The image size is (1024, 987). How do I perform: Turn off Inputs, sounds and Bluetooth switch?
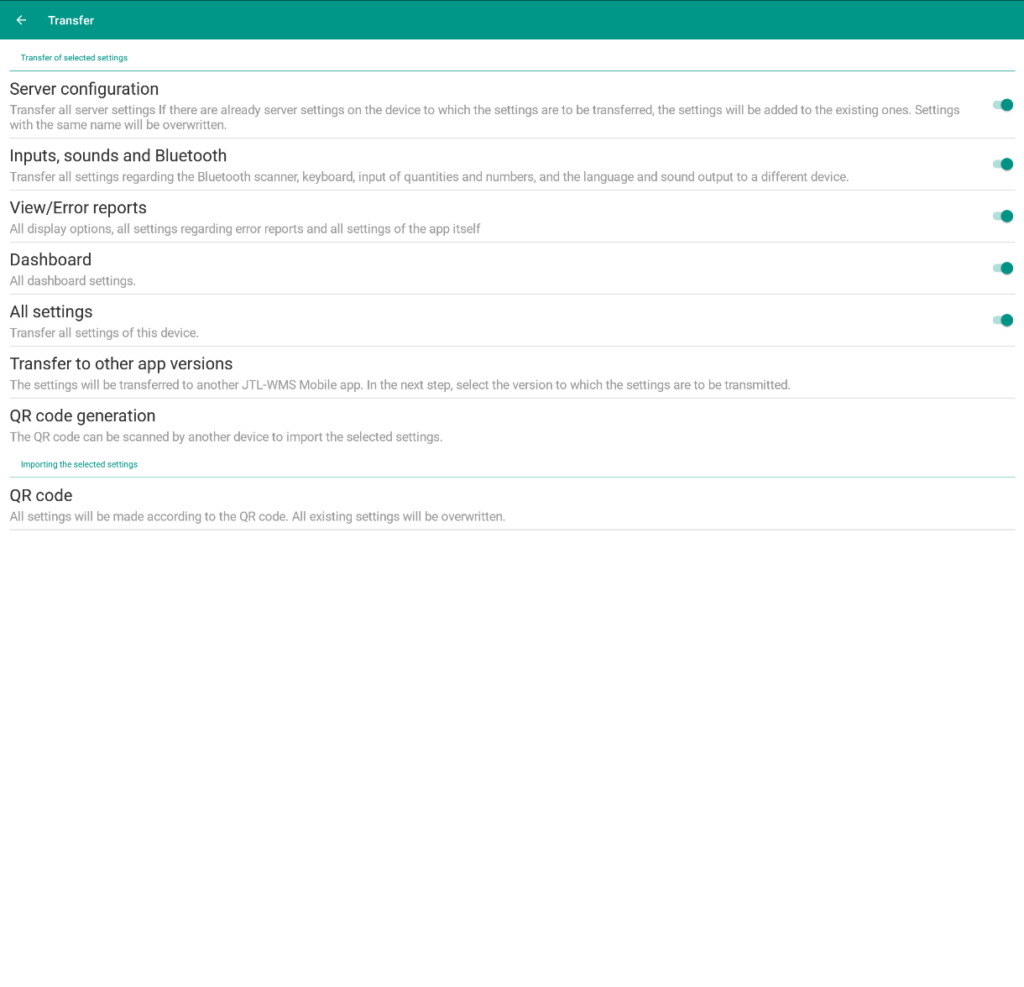pyautogui.click(x=1002, y=164)
